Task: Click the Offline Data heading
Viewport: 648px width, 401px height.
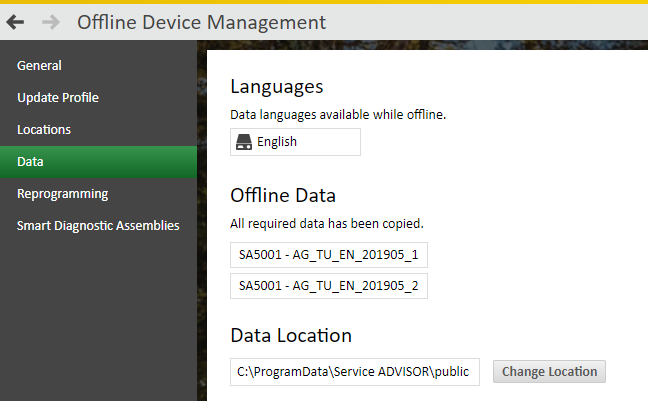Action: [283, 196]
